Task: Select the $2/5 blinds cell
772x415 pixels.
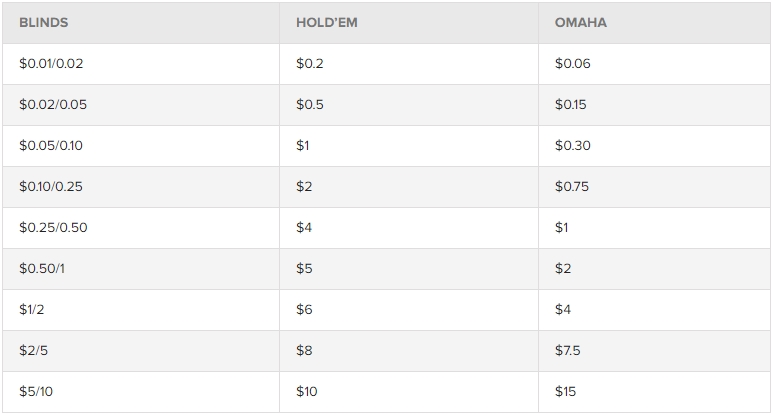Action: (32, 351)
